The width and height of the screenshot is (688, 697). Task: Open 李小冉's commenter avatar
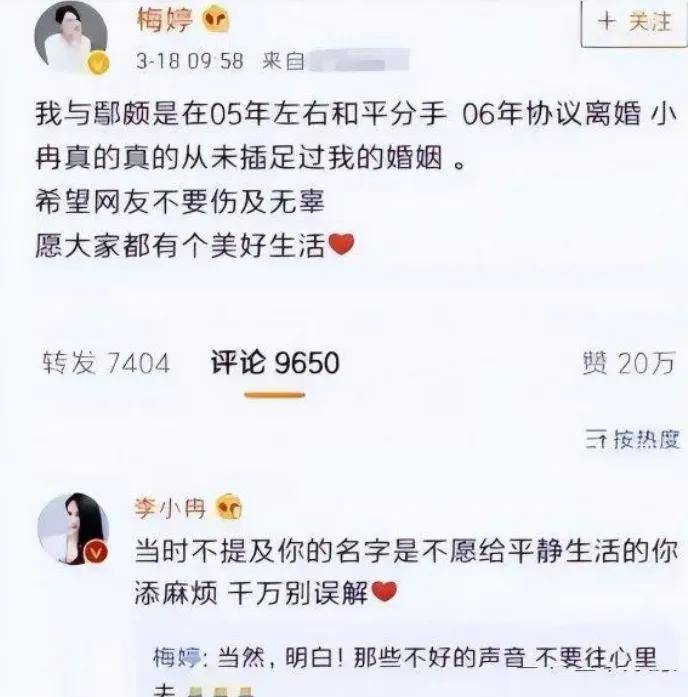click(73, 529)
